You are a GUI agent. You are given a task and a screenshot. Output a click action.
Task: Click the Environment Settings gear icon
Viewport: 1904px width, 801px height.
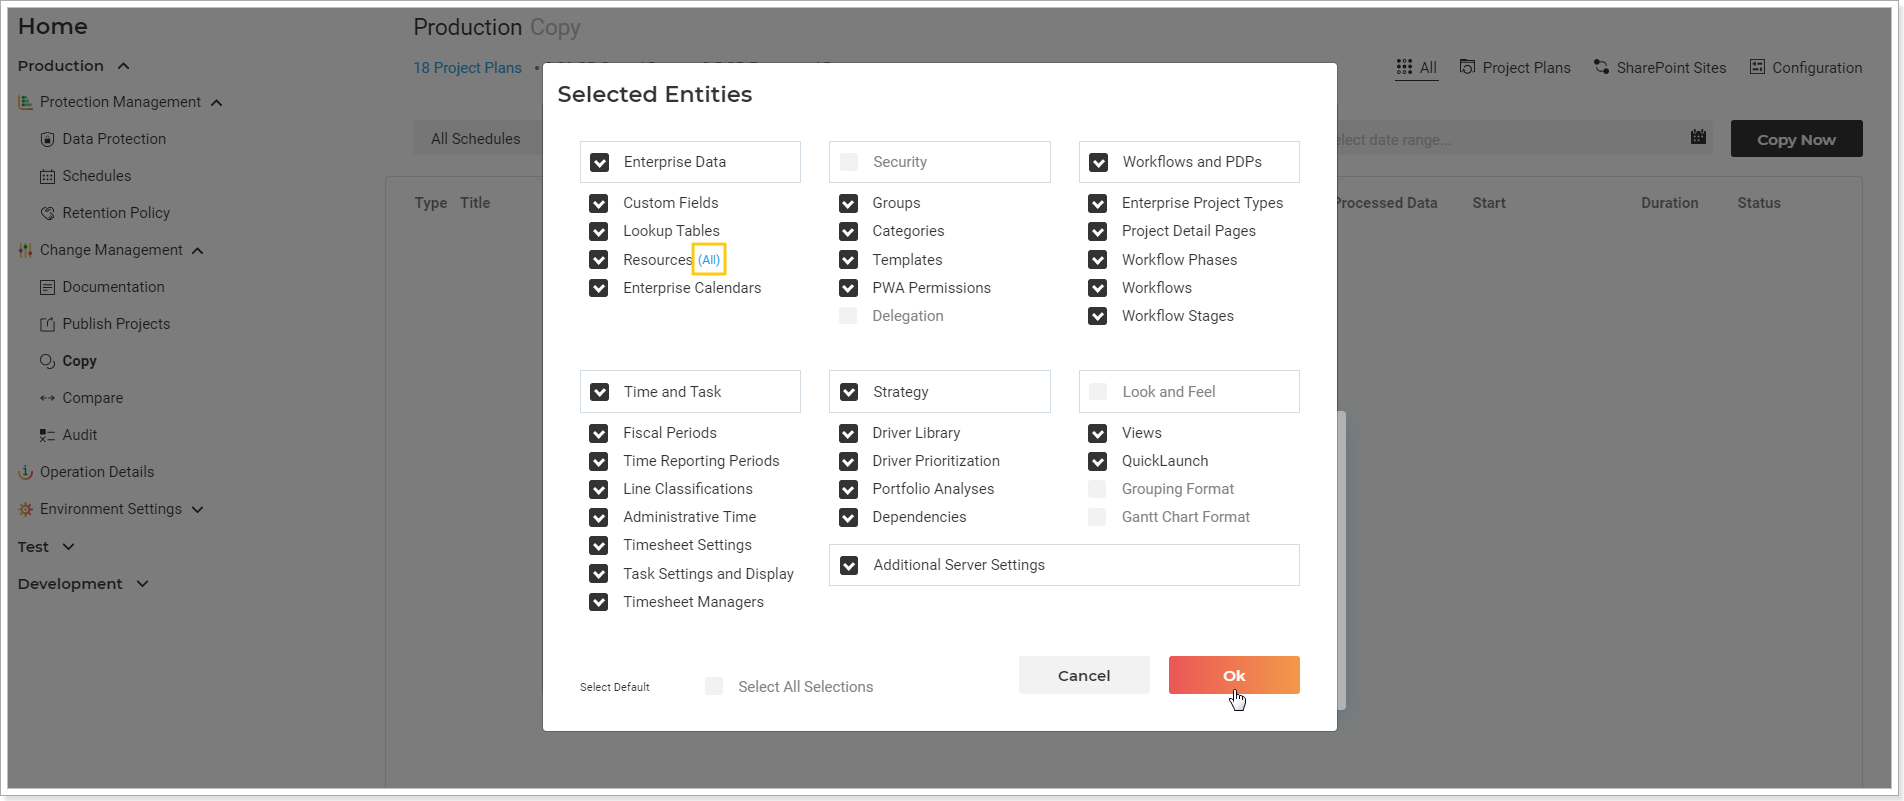25,509
